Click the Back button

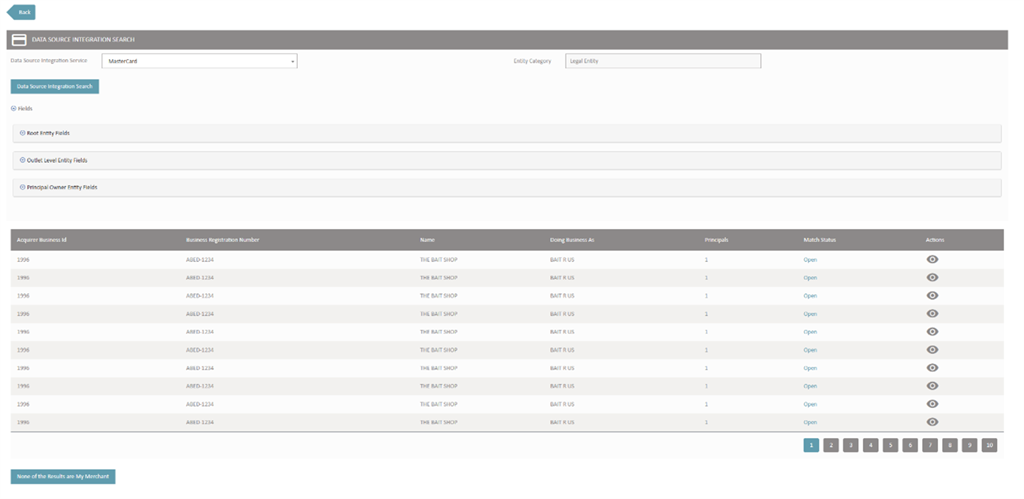22,12
